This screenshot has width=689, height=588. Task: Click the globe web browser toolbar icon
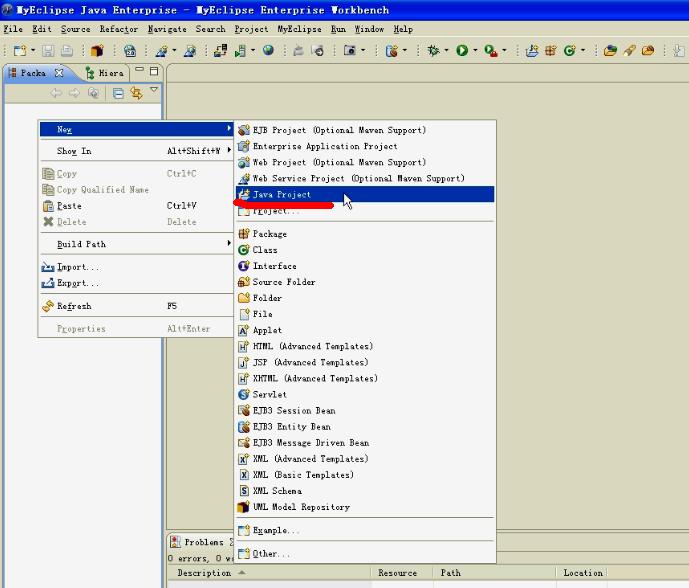pos(268,51)
